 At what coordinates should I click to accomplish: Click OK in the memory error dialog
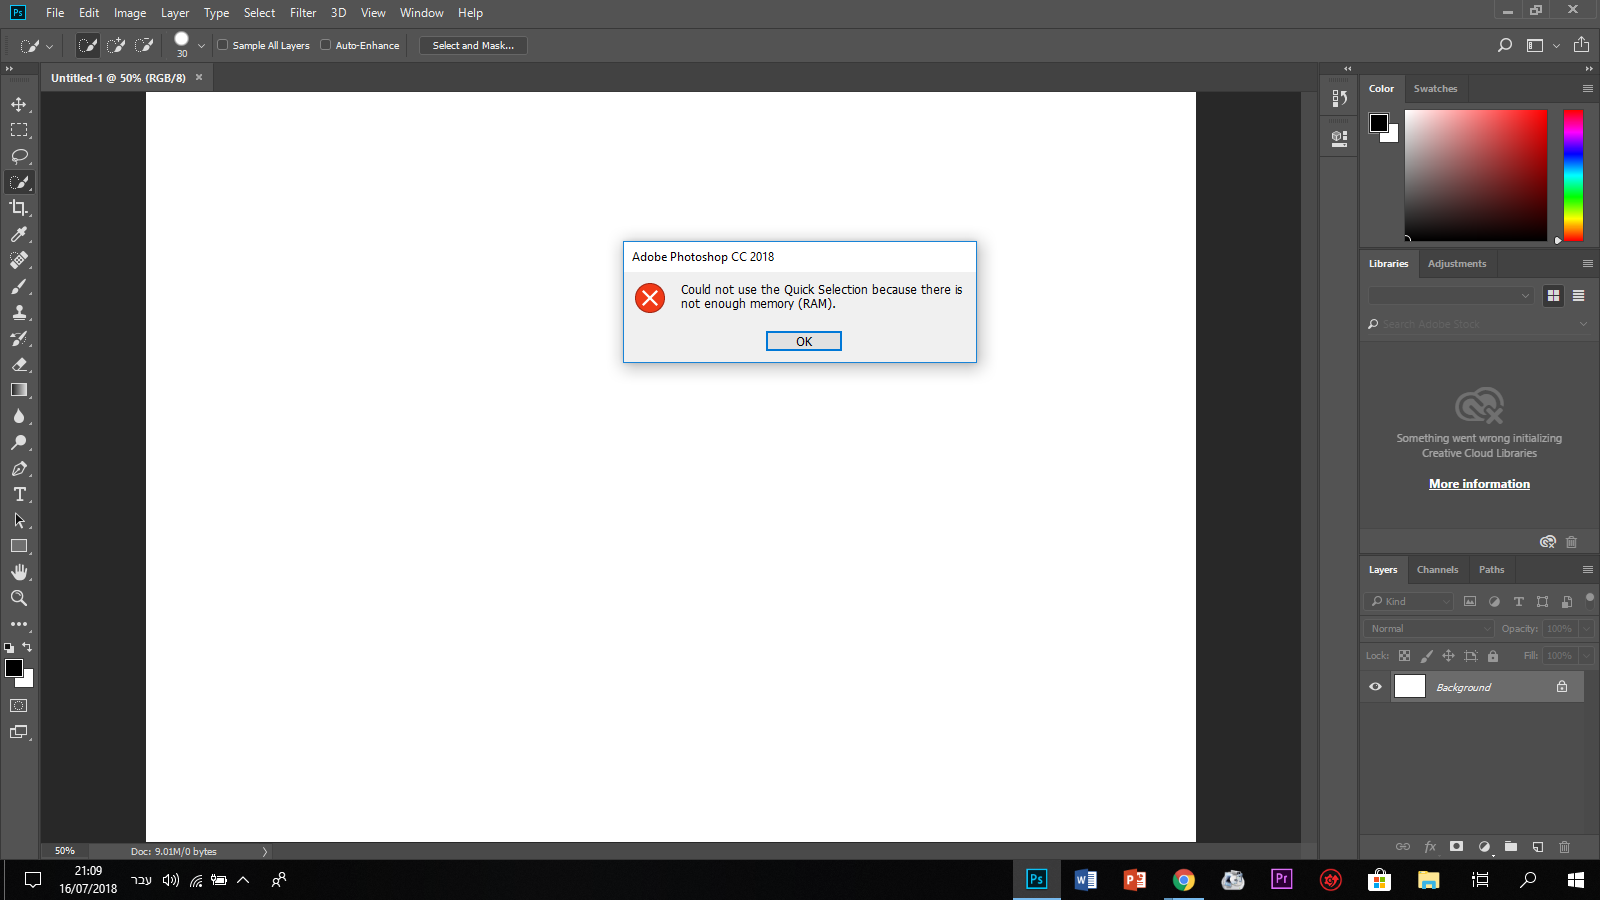tap(804, 342)
